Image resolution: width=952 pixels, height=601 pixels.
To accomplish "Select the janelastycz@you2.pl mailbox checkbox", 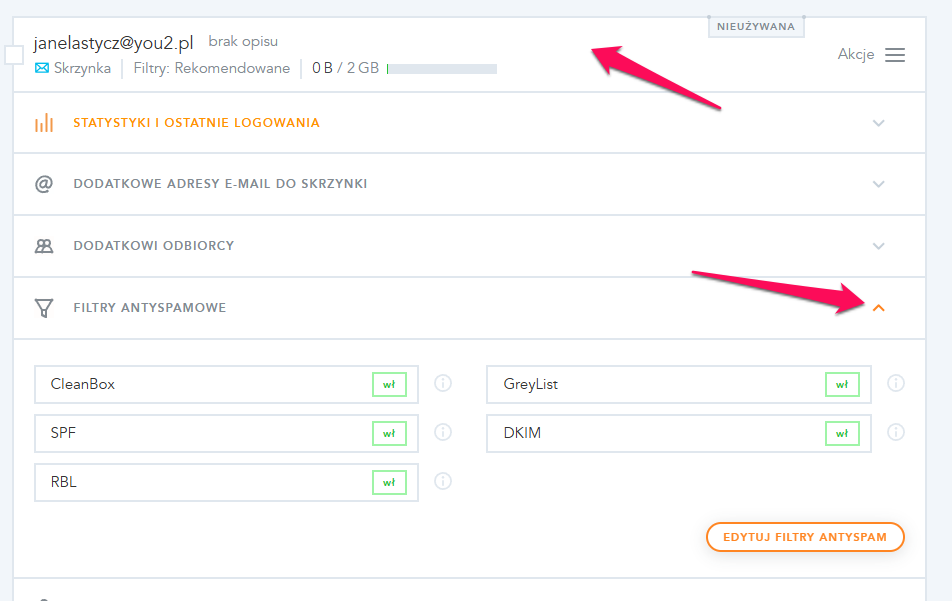I will pos(14,55).
